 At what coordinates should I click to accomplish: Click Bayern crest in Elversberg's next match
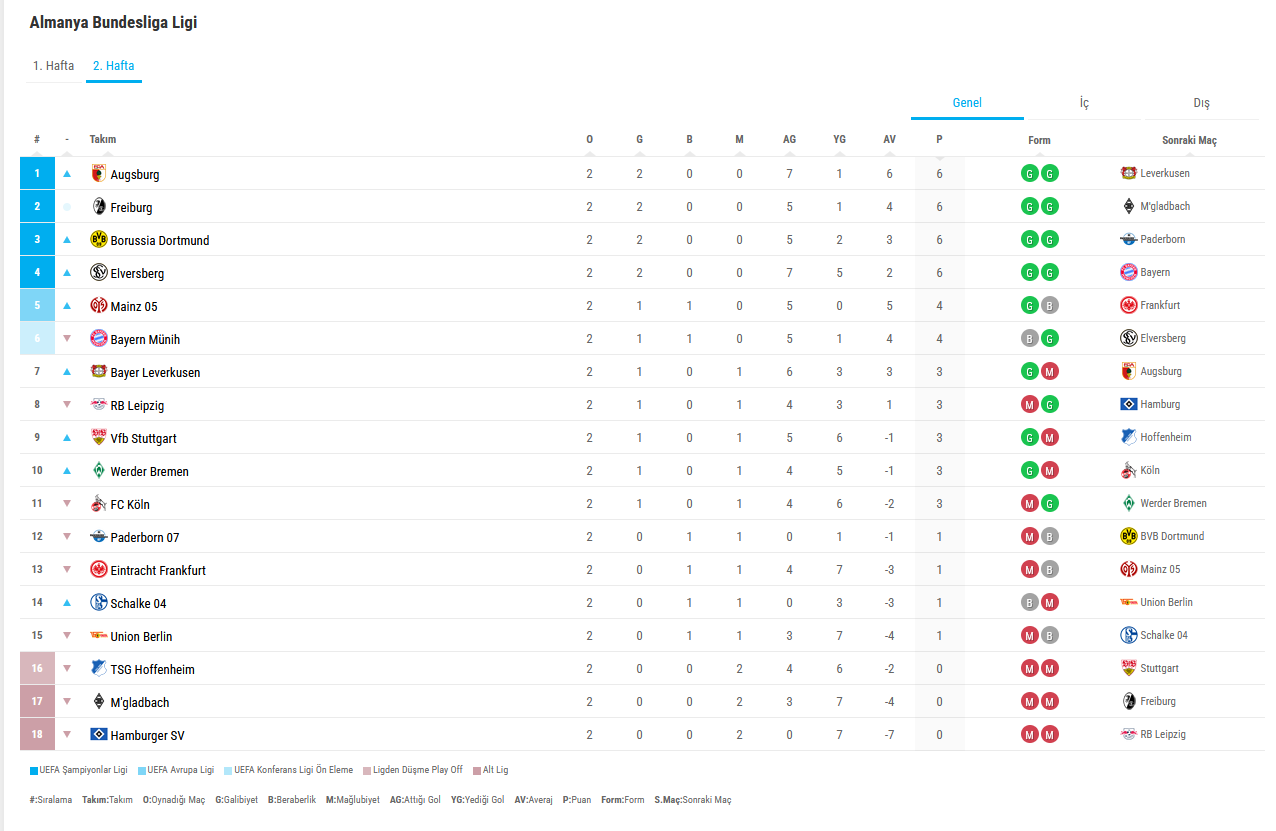tap(1129, 272)
